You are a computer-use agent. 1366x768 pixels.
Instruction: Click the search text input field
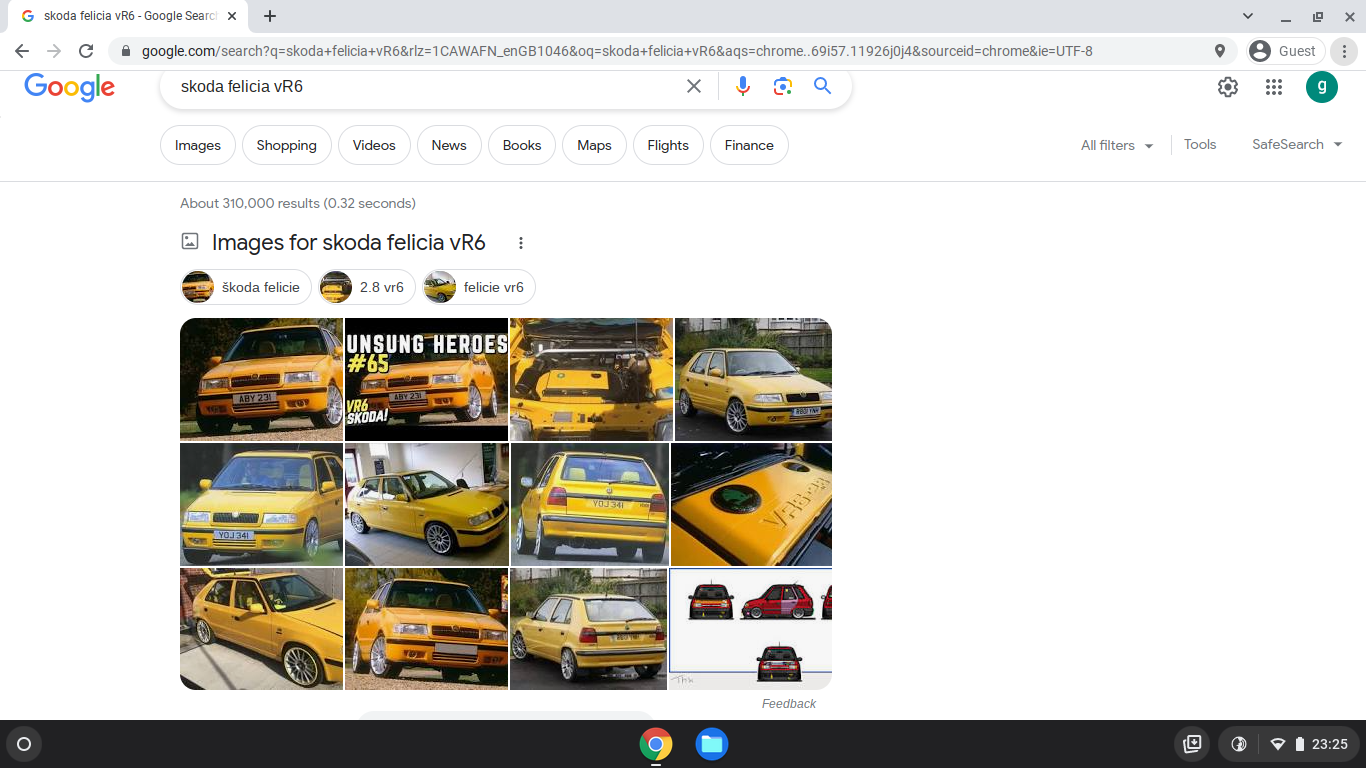pyautogui.click(x=425, y=86)
